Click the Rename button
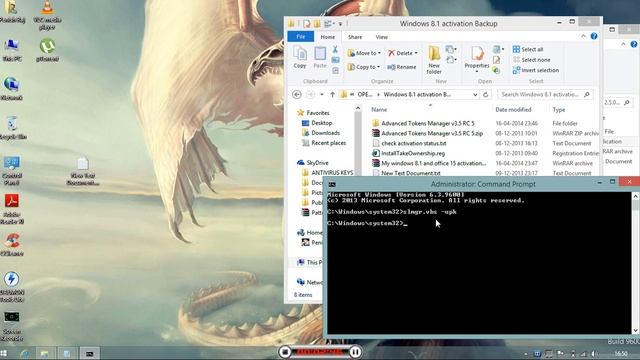Viewport: 640px width, 360px height. tap(402, 67)
